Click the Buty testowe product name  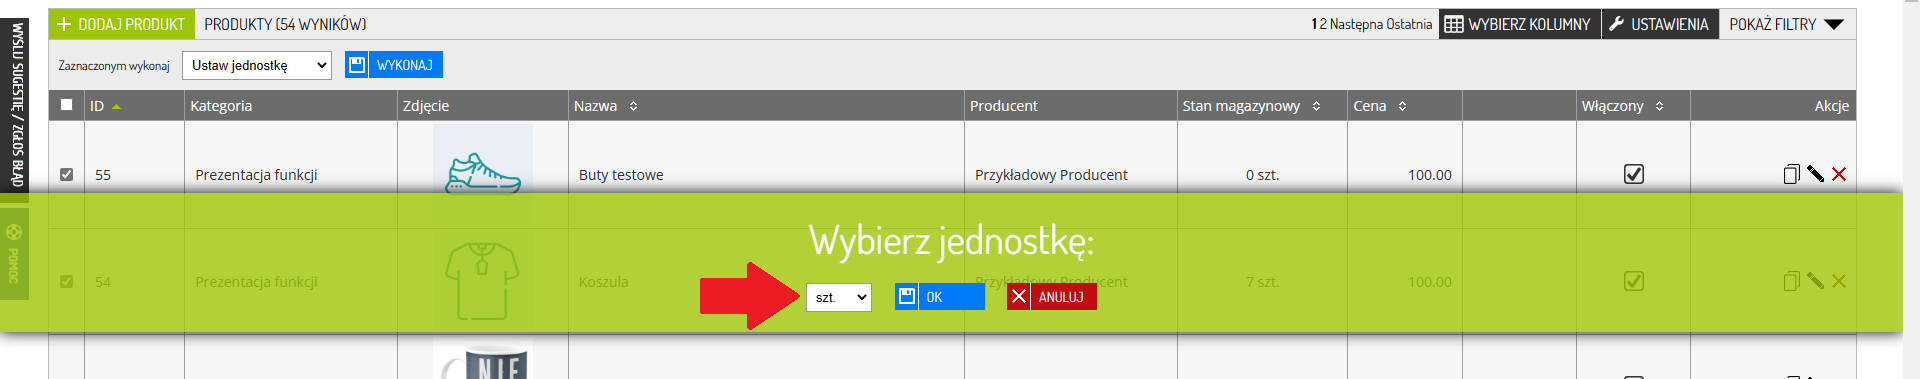(621, 175)
